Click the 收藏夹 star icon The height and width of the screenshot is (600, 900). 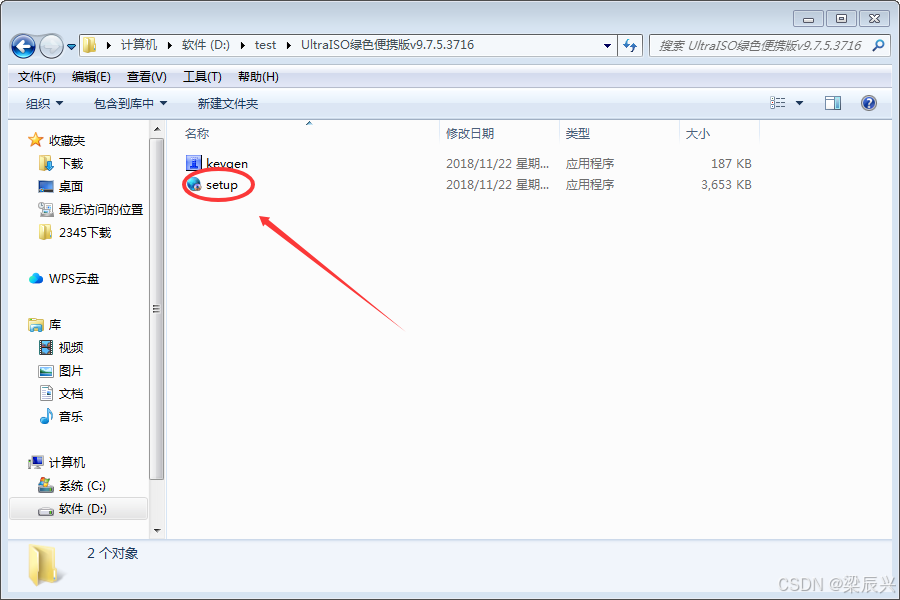[x=36, y=140]
